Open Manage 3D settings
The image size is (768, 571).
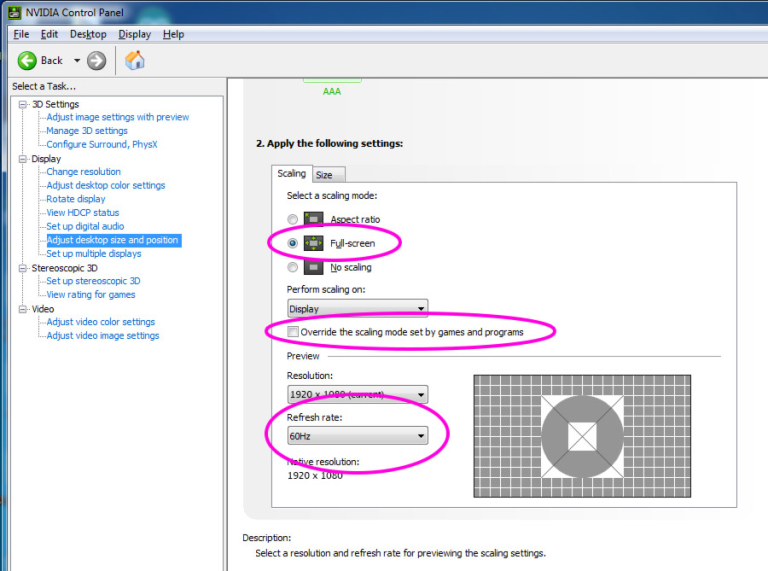pos(87,131)
